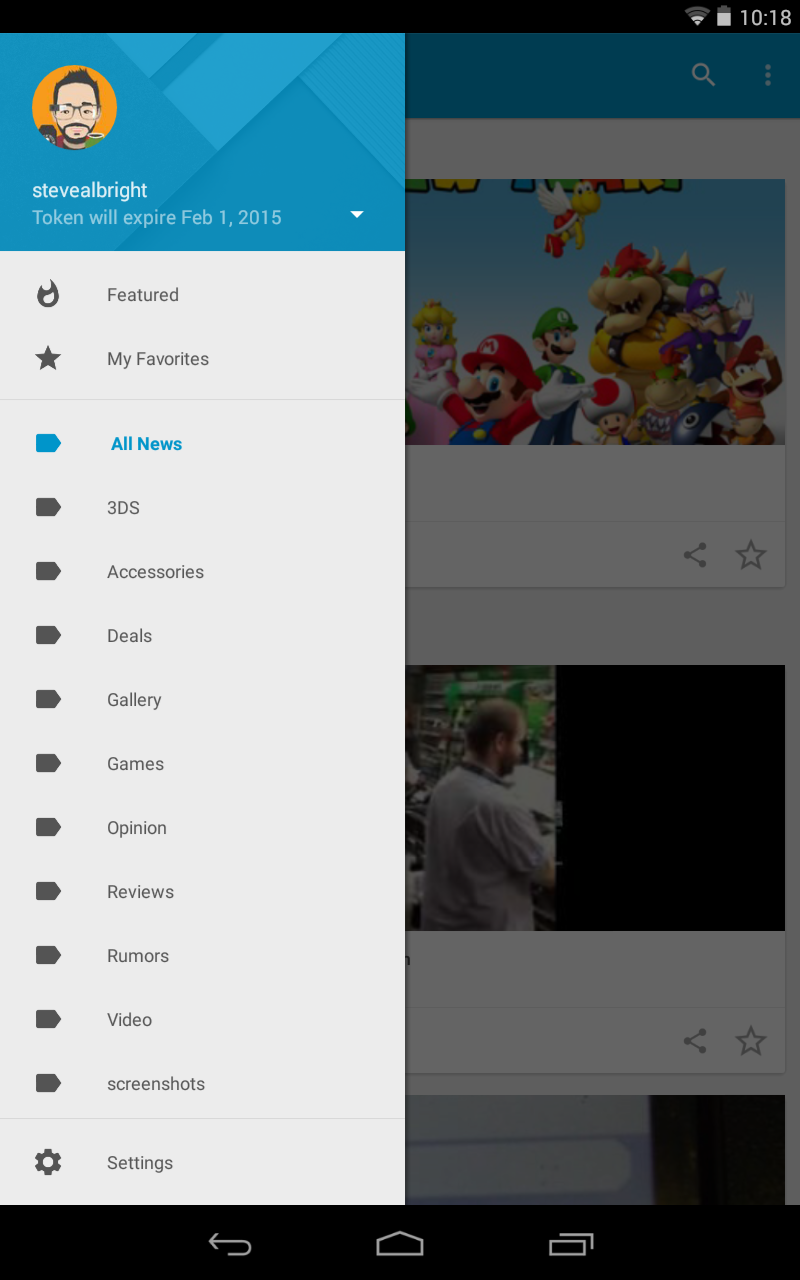Click the tag icon beside screenshots
Viewport: 800px width, 1280px height.
point(48,1083)
